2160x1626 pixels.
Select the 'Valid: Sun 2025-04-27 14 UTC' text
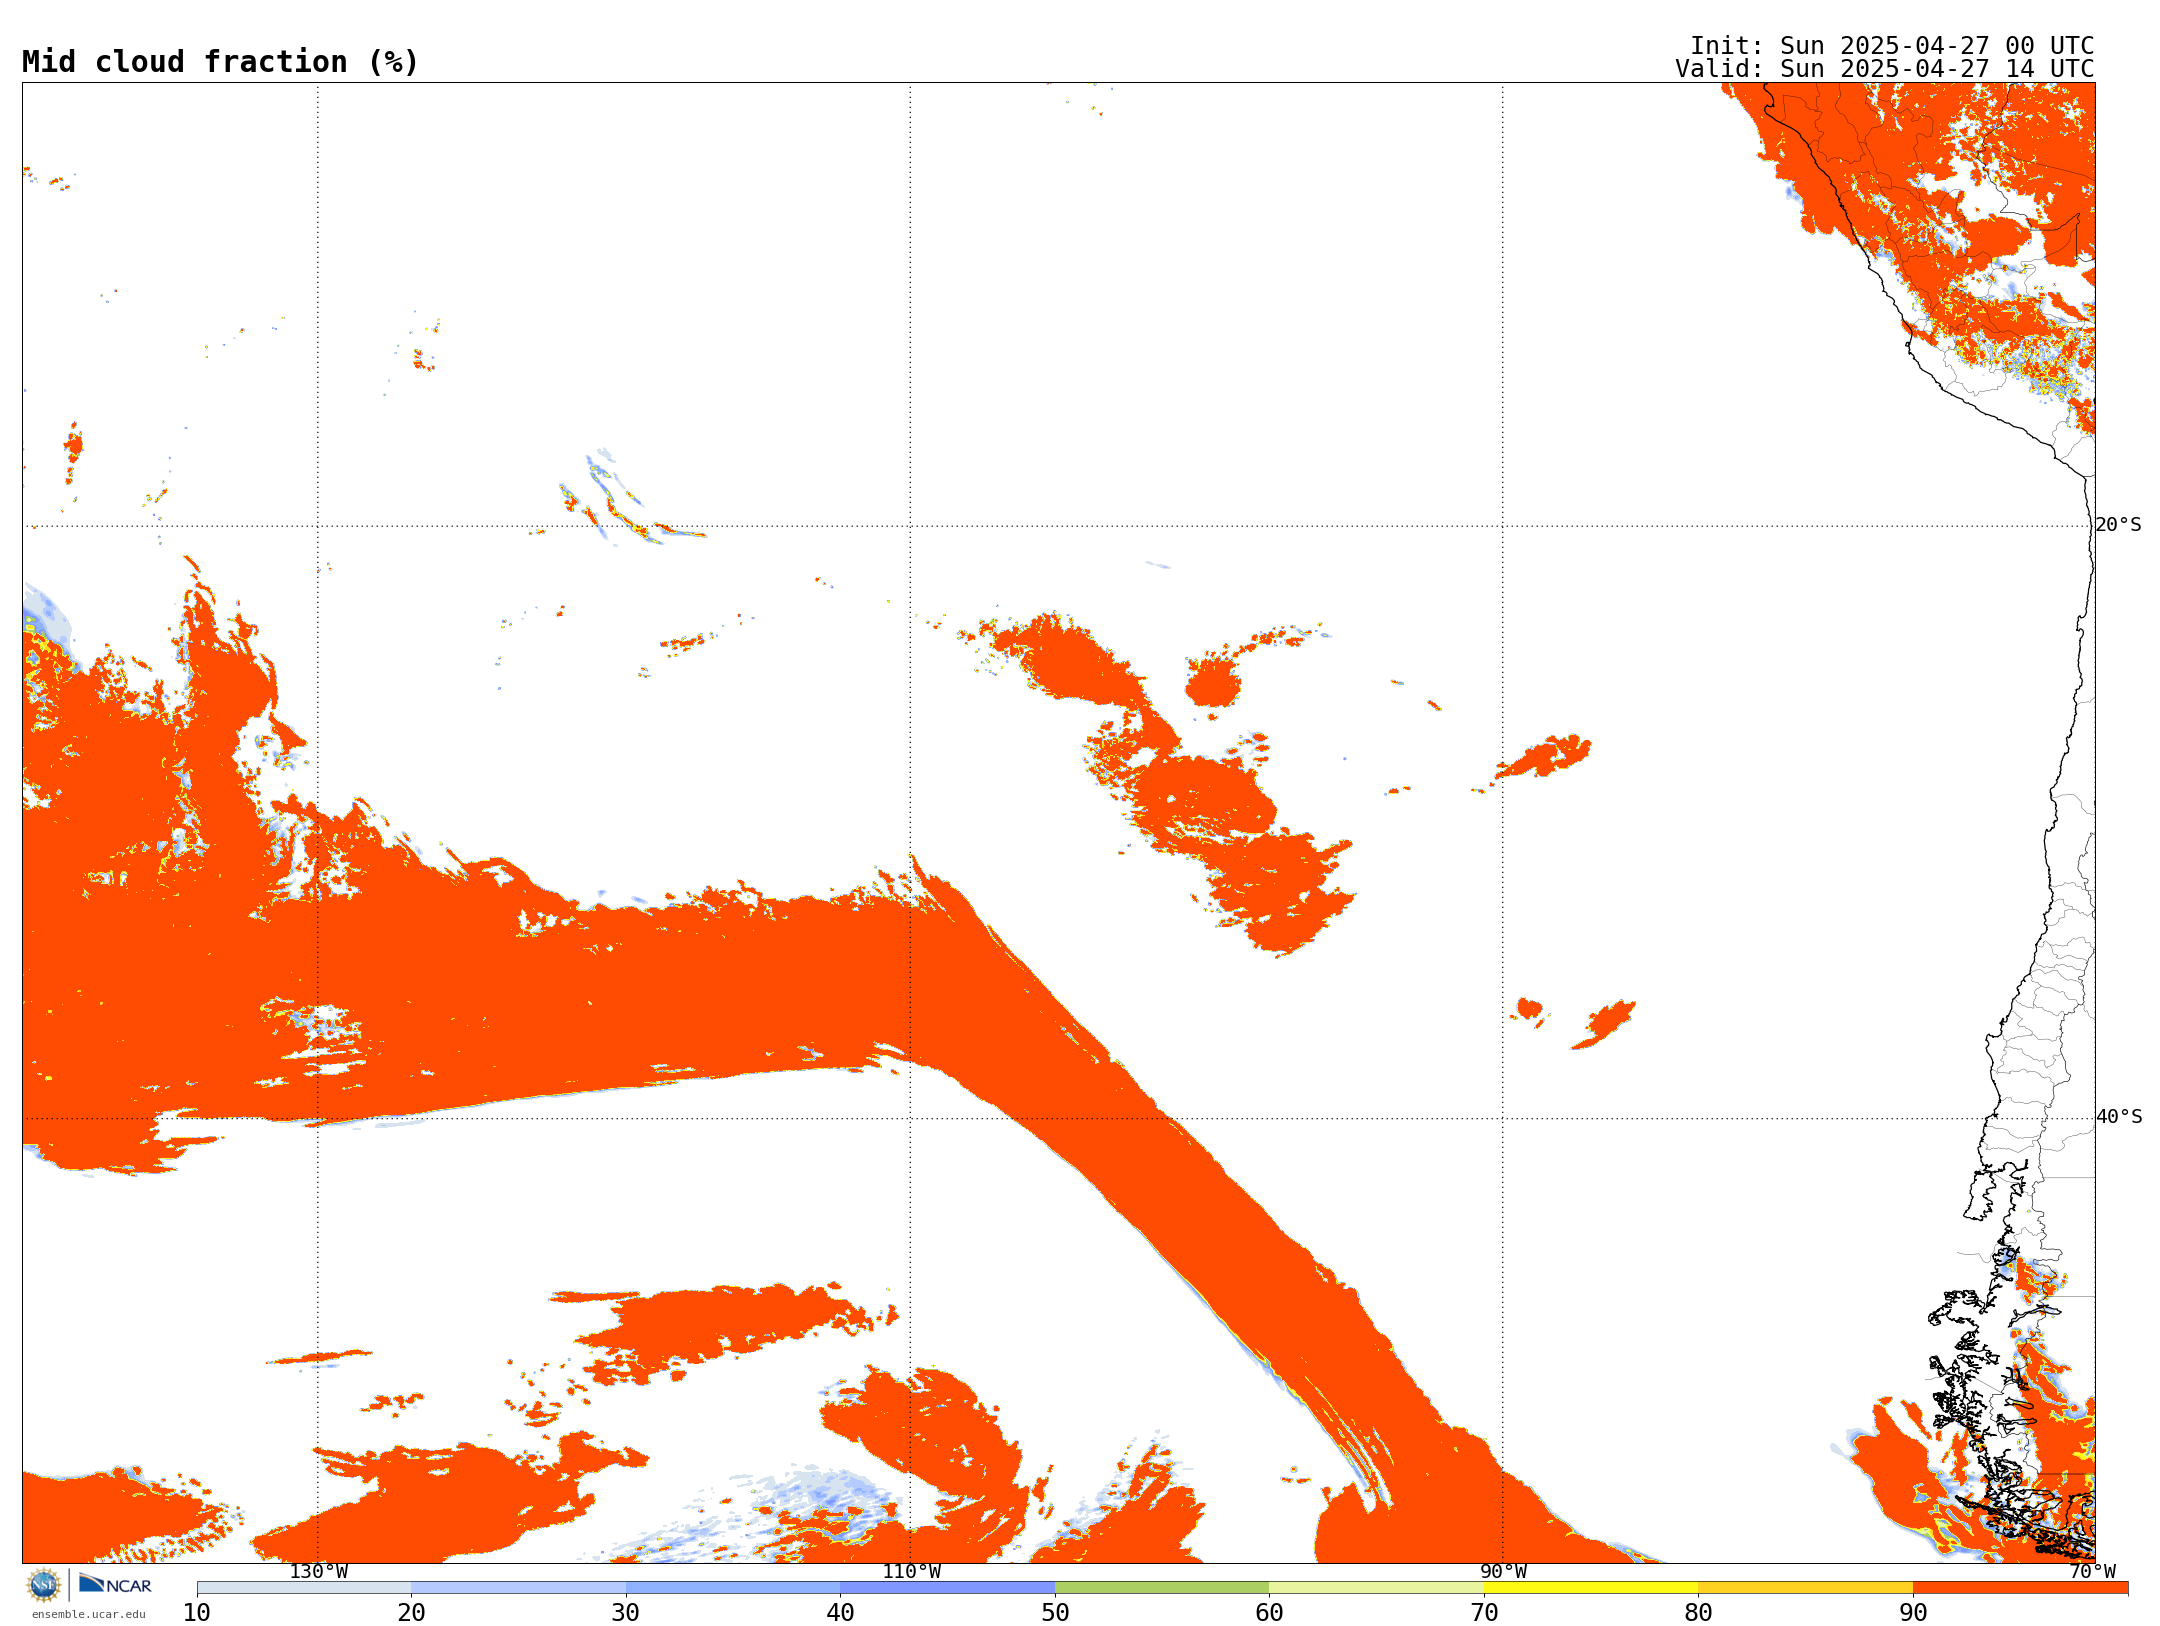coord(1885,69)
